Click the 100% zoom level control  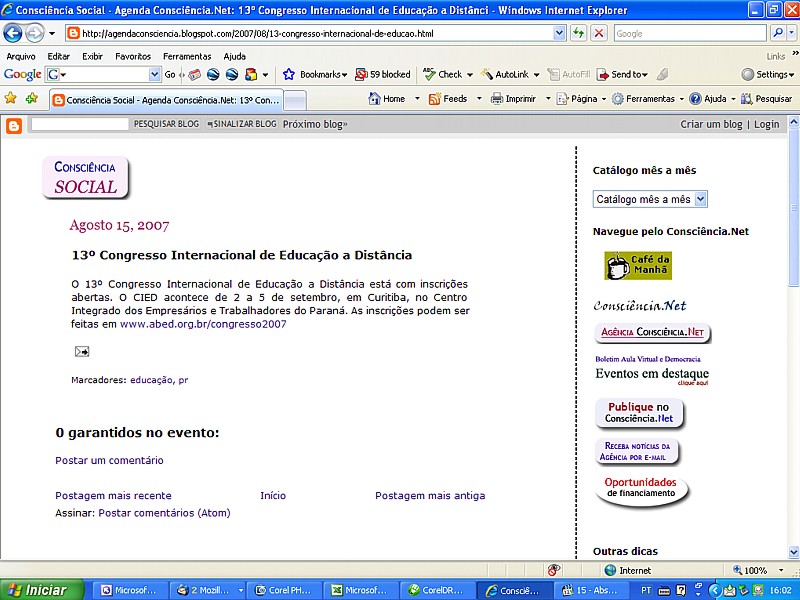coord(750,570)
